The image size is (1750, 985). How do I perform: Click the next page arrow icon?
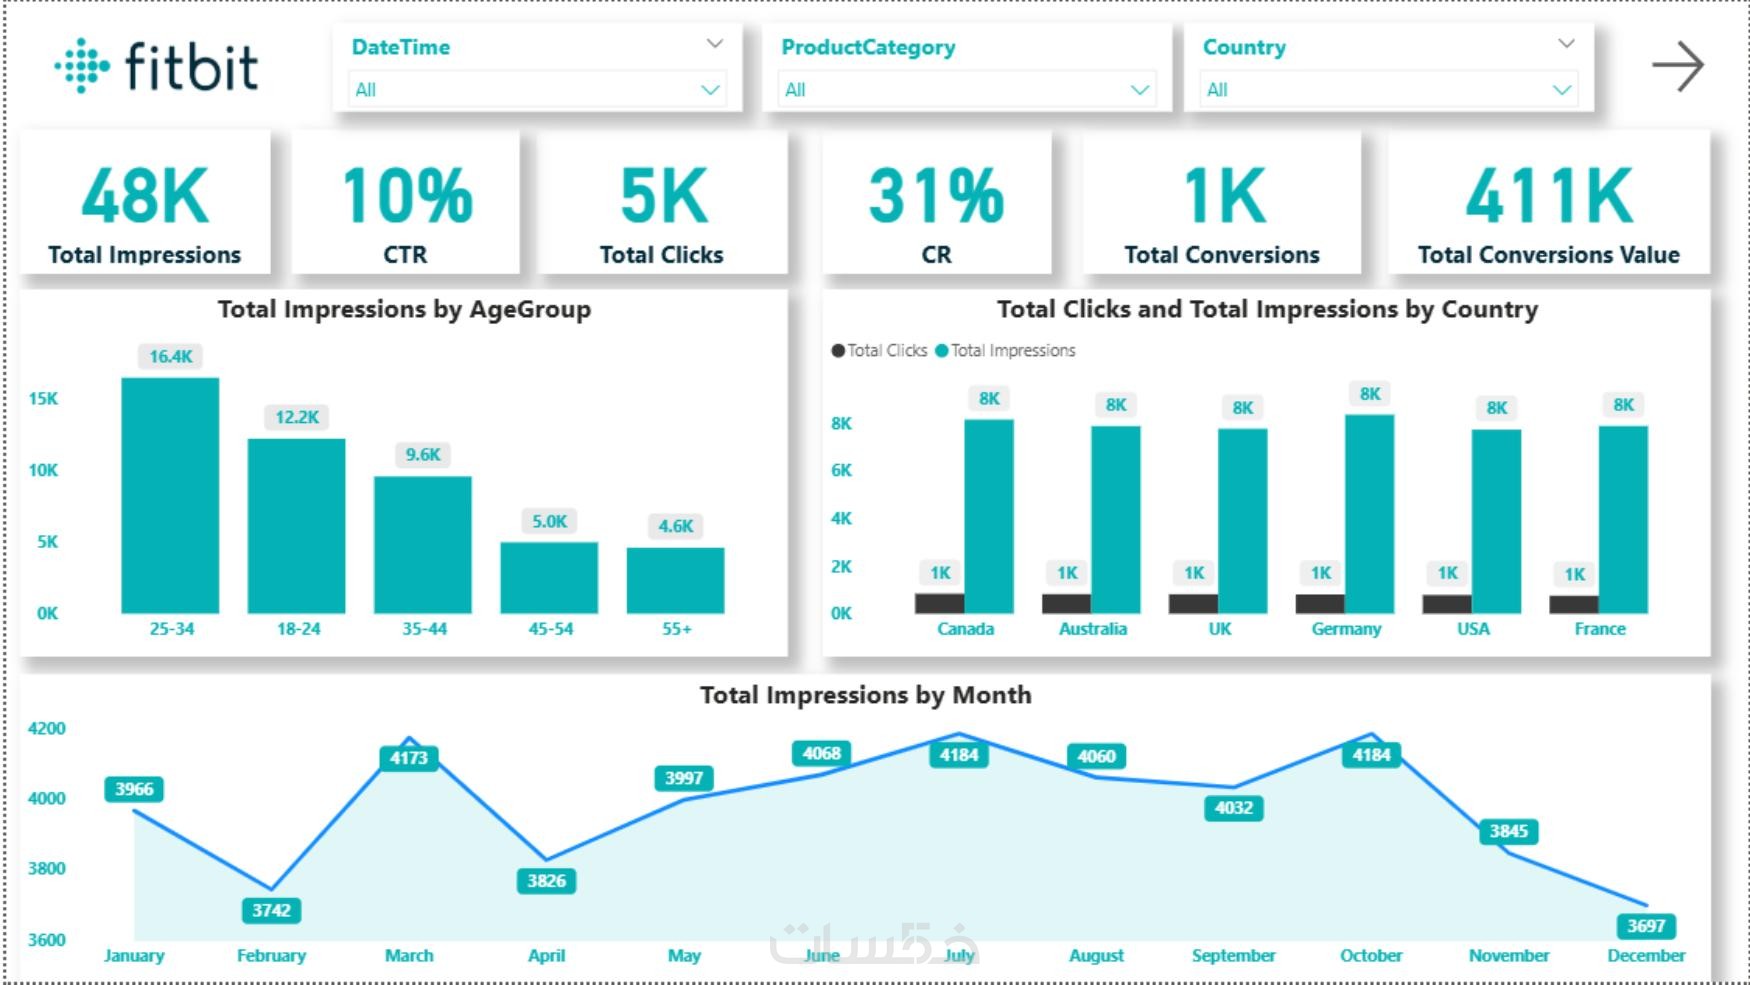pyautogui.click(x=1677, y=66)
